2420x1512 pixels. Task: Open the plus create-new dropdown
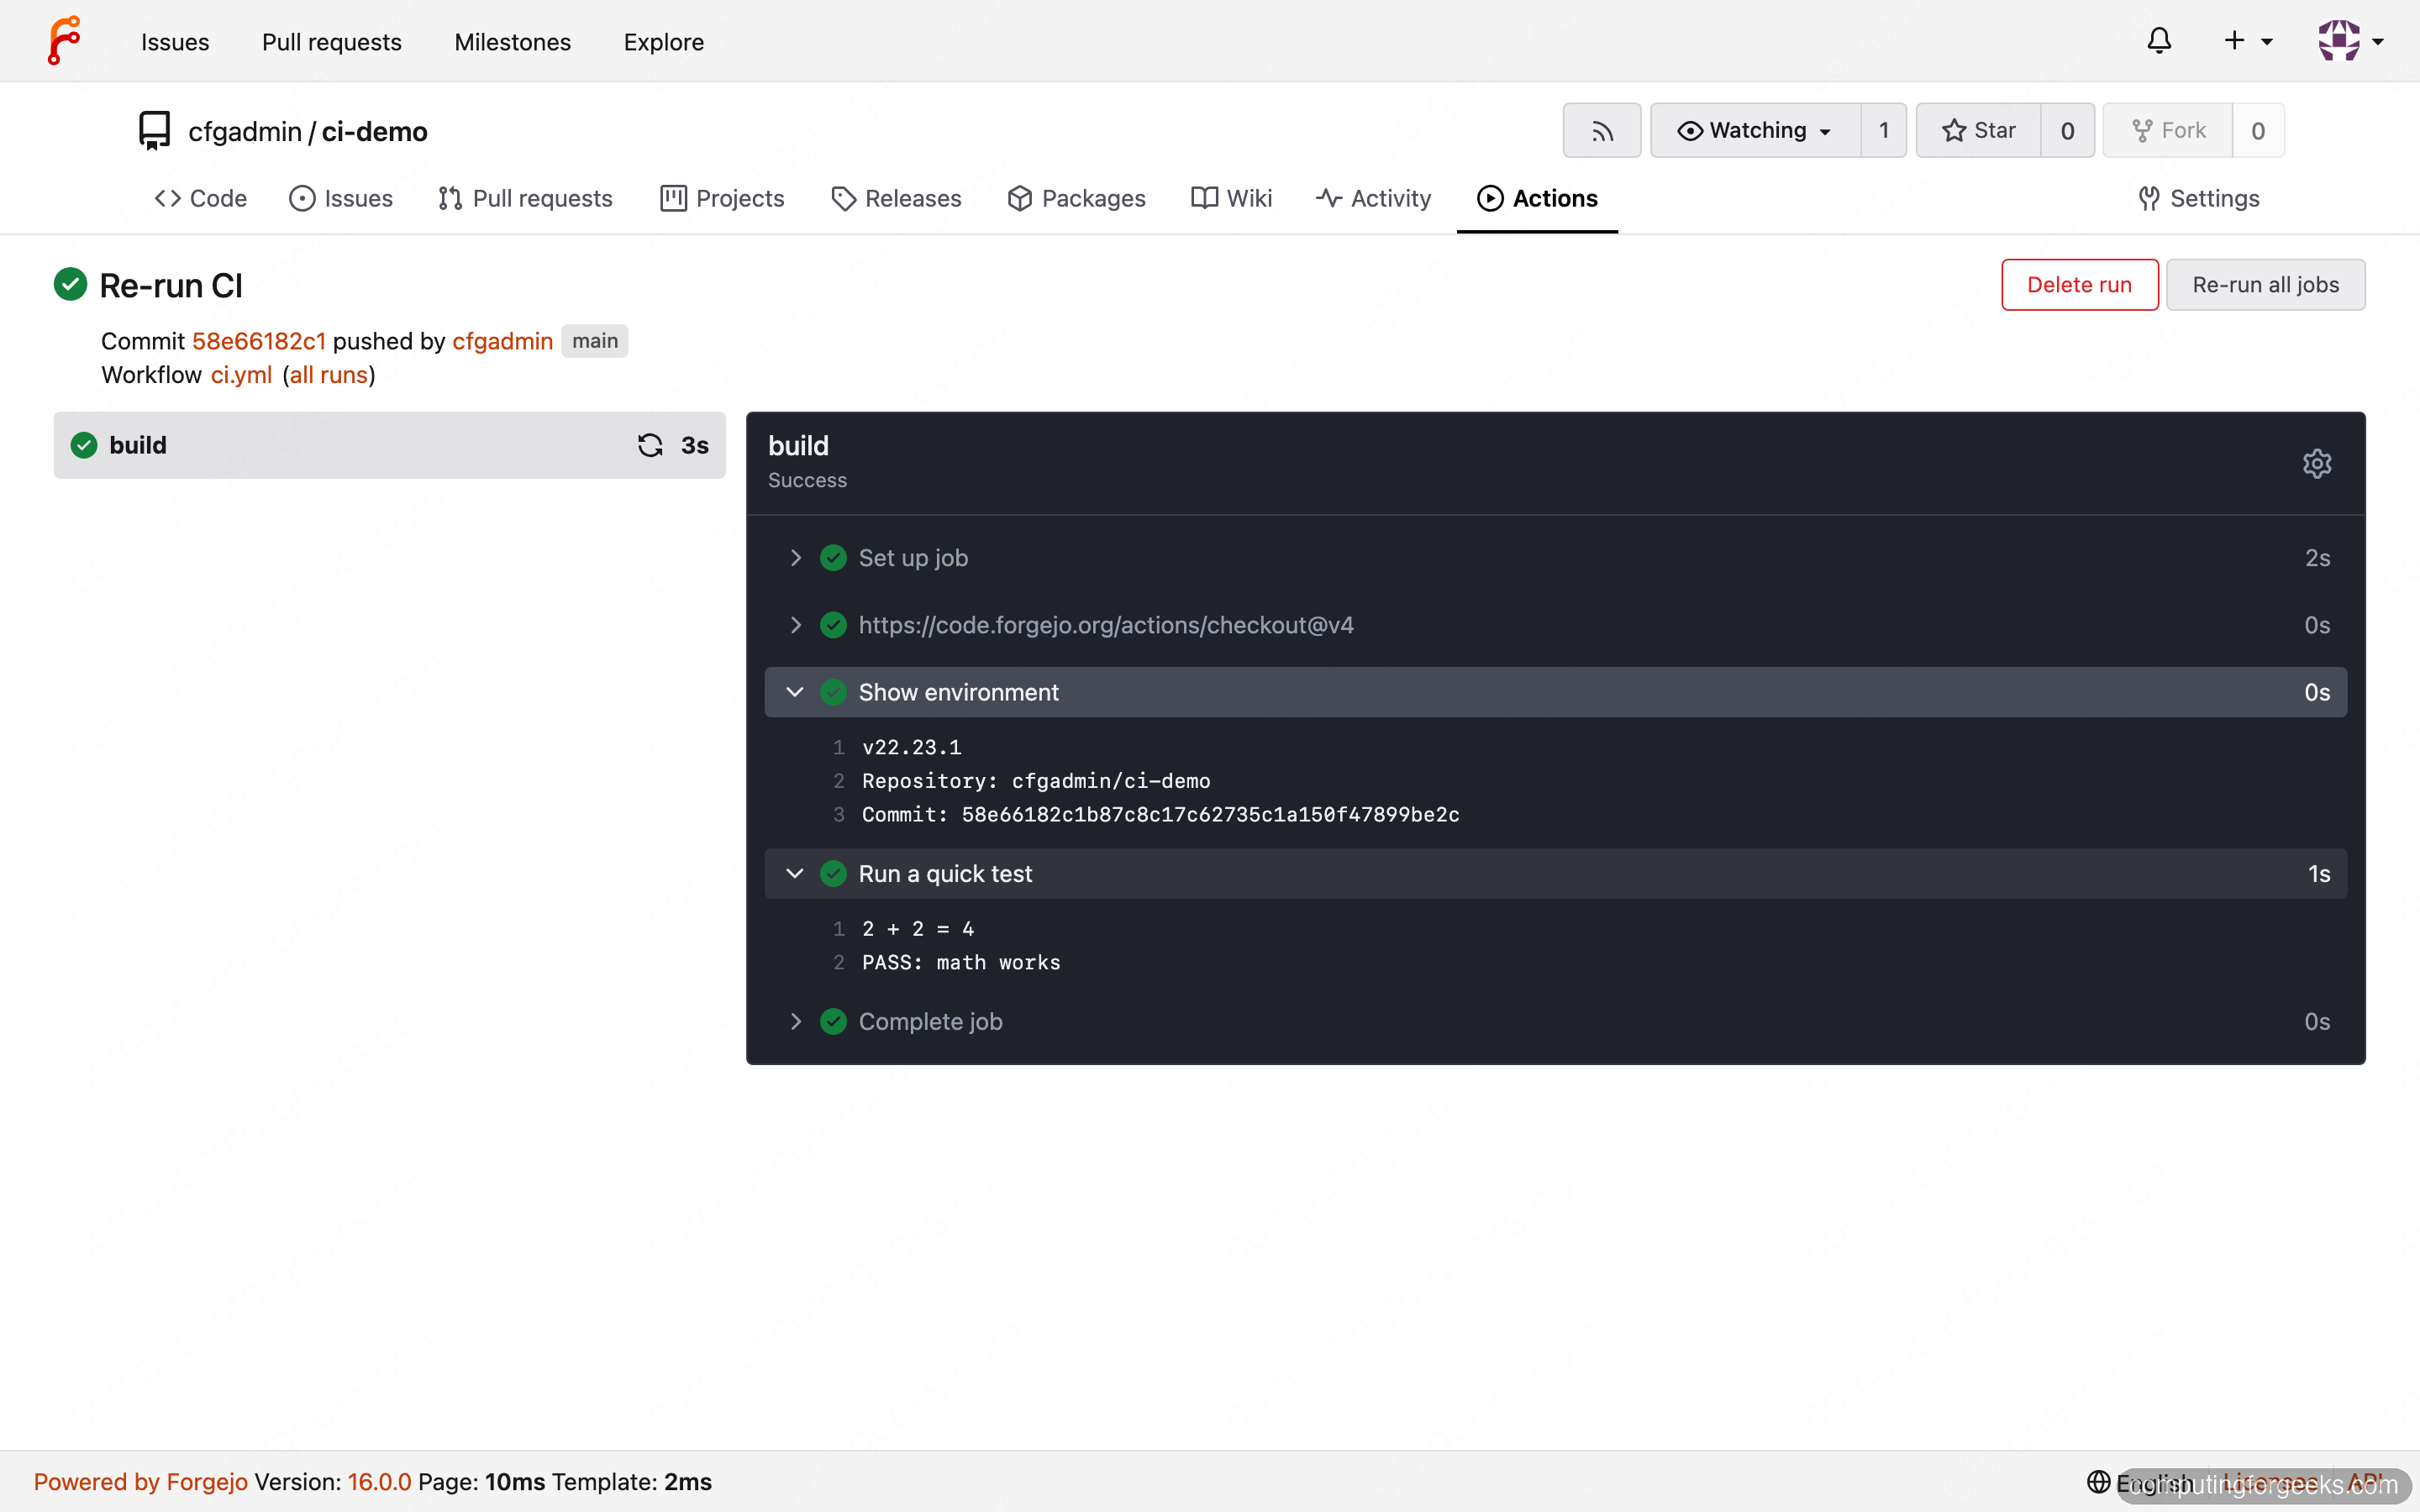tap(2248, 41)
